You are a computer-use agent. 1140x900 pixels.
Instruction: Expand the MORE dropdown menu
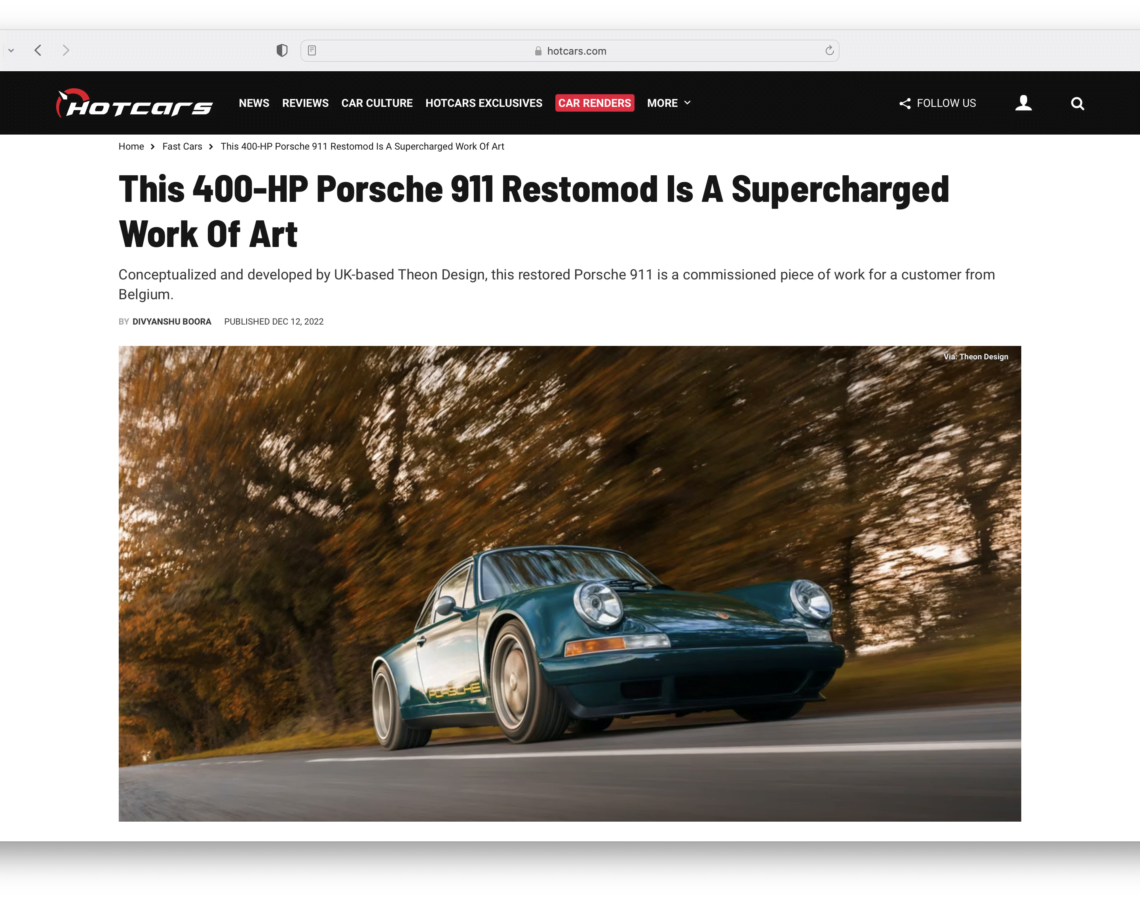pos(668,103)
